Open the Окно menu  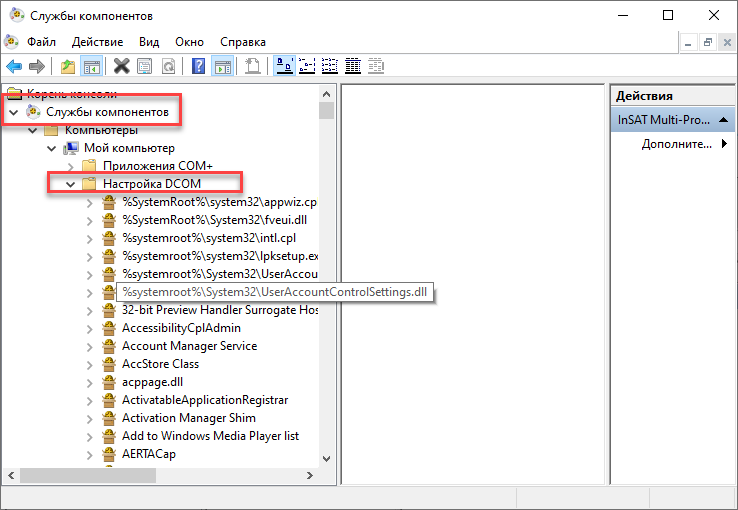click(189, 42)
